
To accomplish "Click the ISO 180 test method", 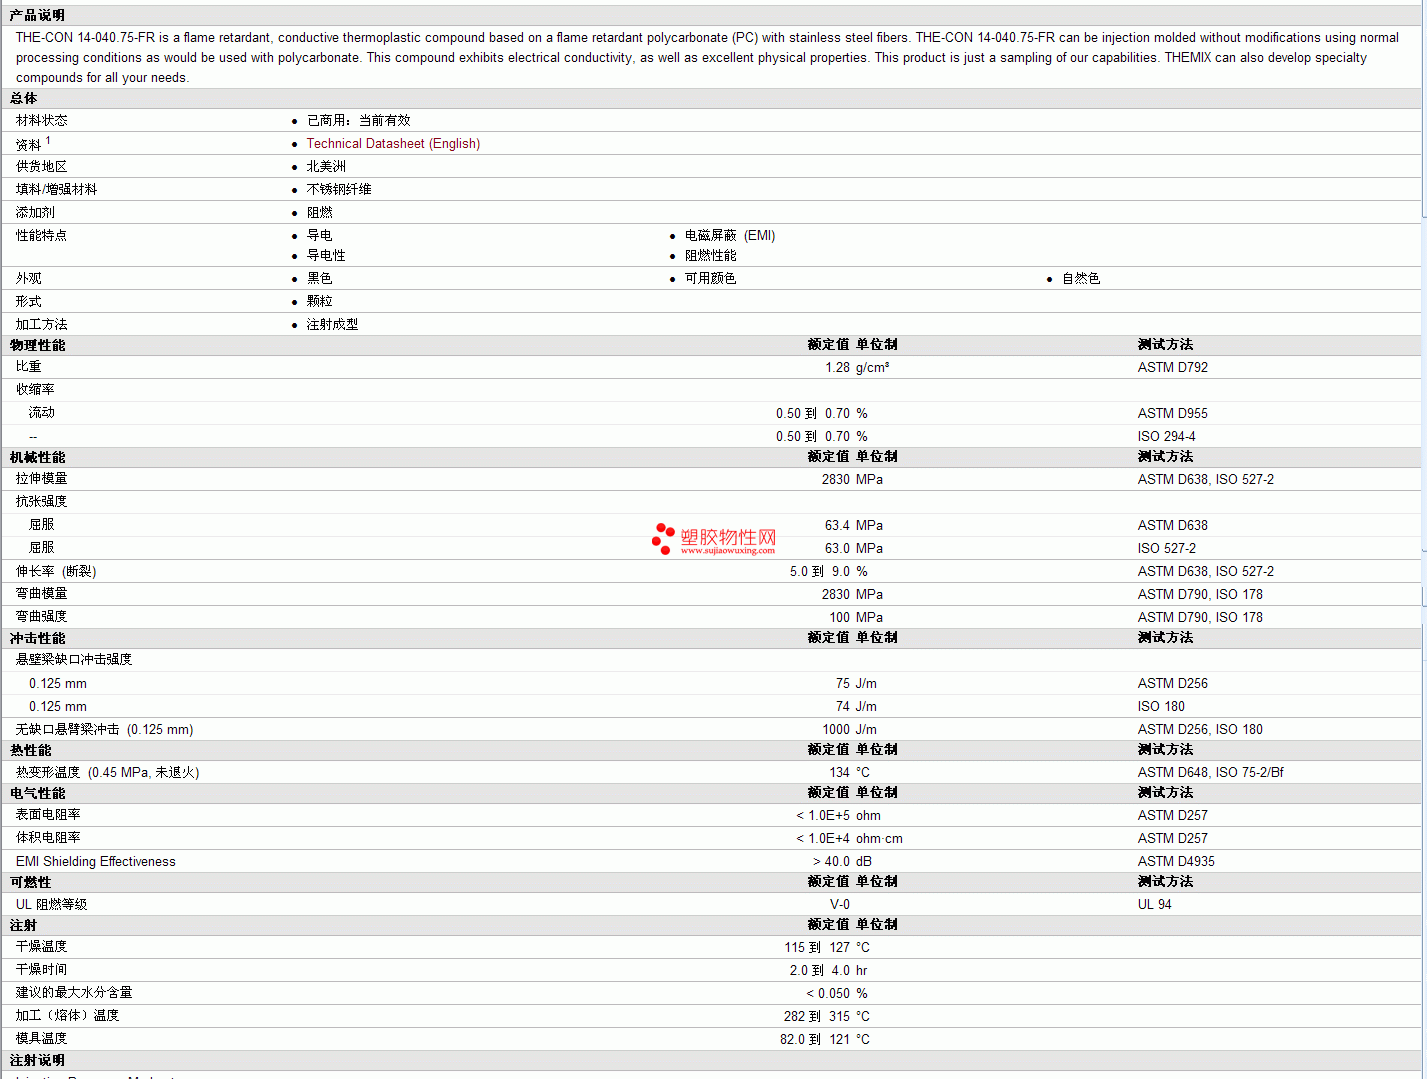I will coord(1161,706).
